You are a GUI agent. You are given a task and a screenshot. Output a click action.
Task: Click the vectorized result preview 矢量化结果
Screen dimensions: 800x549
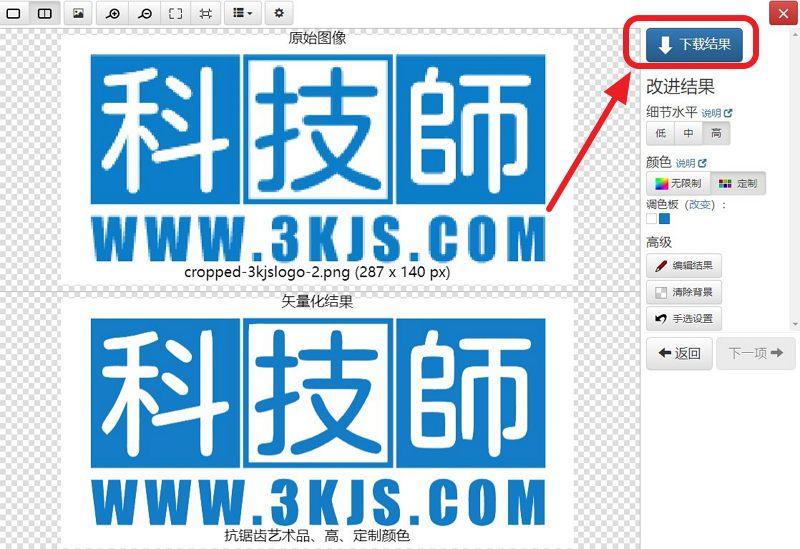318,421
